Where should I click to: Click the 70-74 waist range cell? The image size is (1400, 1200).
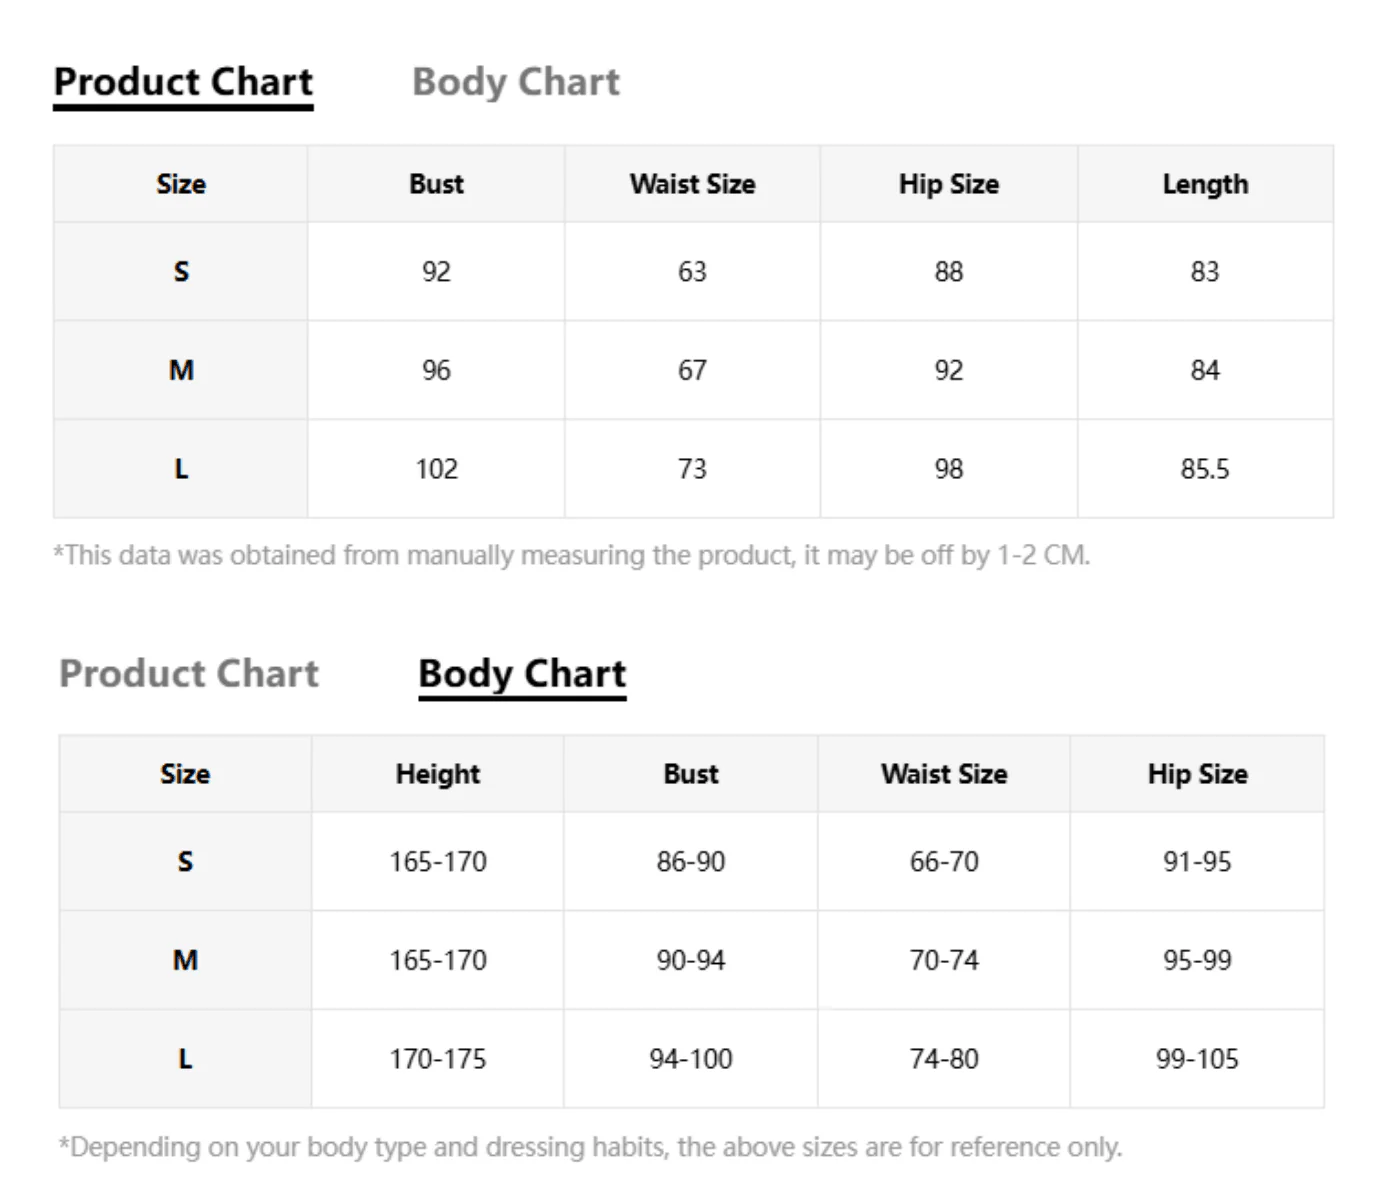point(944,960)
